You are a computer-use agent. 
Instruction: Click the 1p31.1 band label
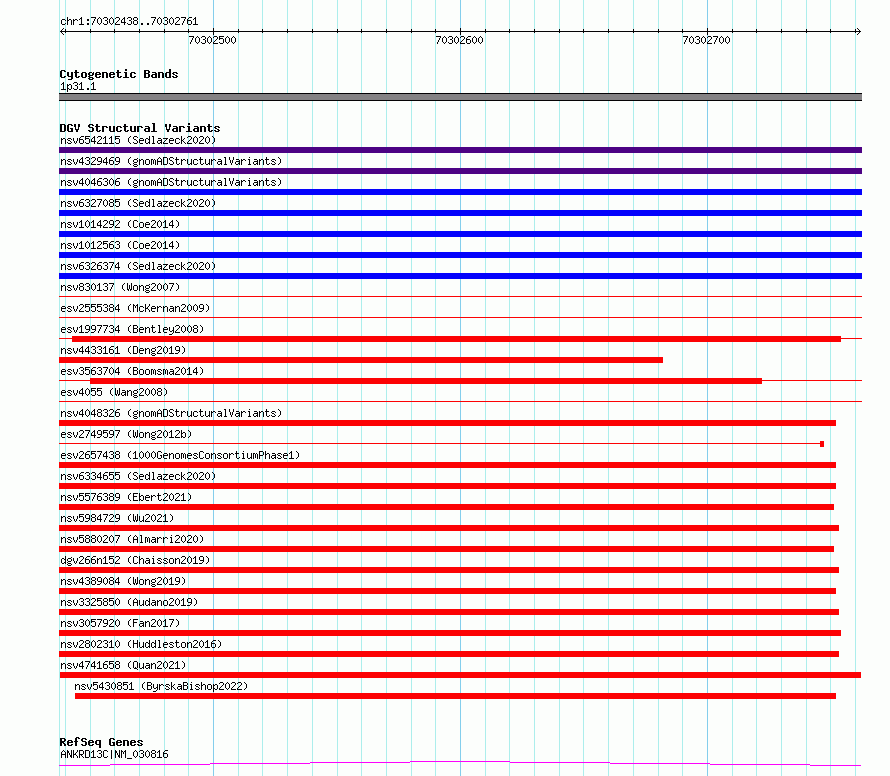point(78,86)
